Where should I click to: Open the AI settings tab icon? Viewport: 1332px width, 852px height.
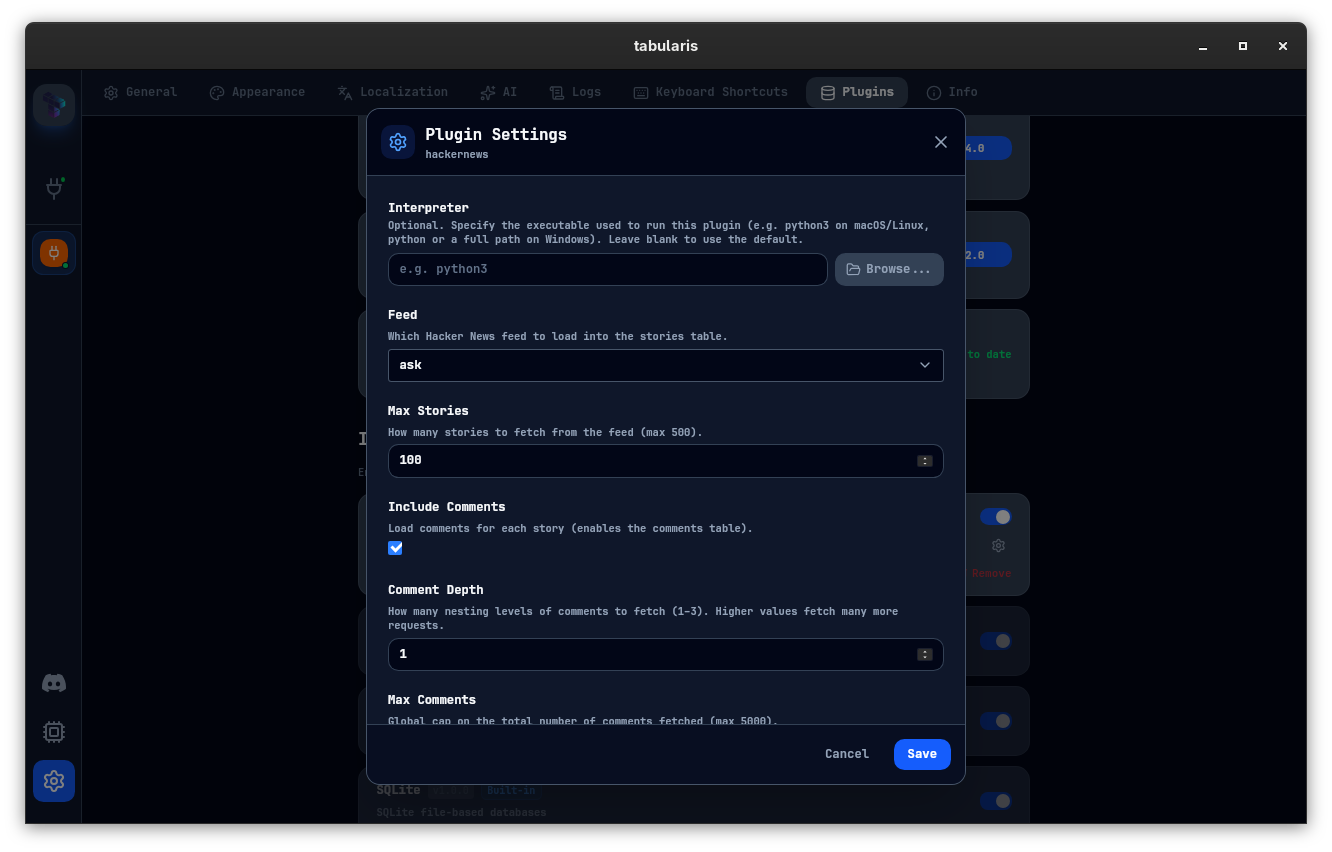488,92
